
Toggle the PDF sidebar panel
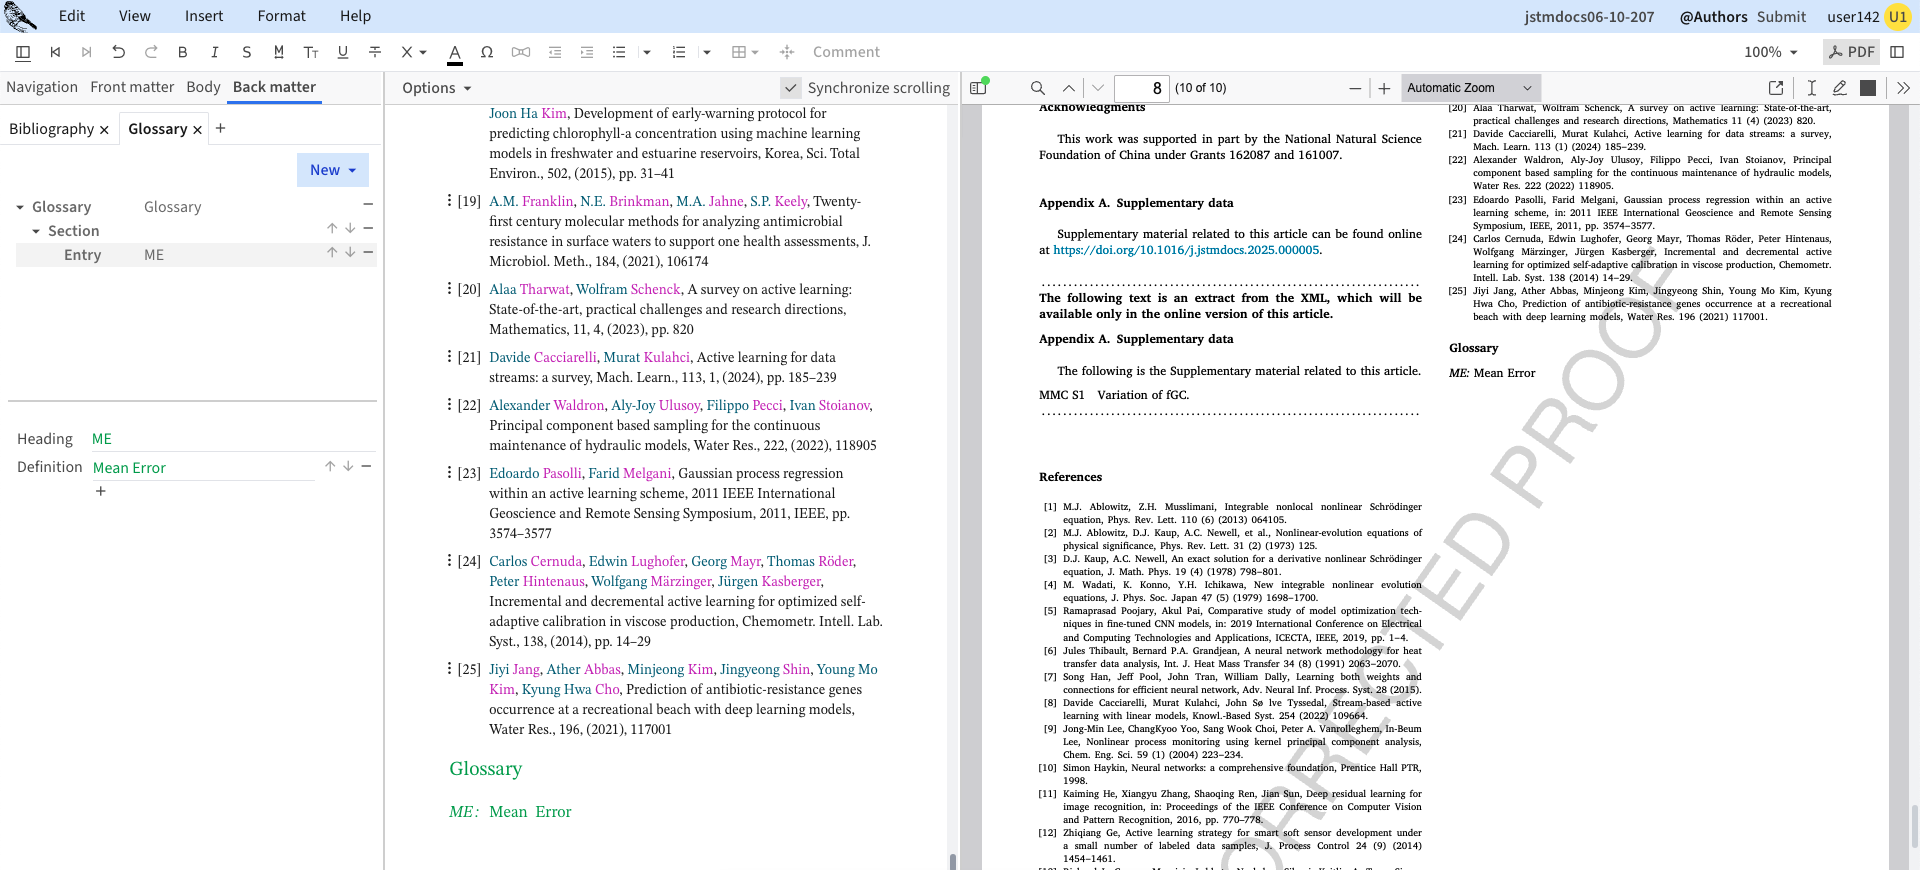click(978, 88)
